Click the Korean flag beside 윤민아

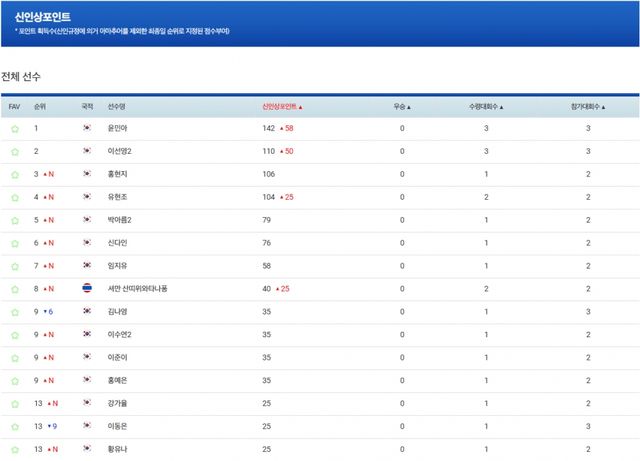point(88,129)
